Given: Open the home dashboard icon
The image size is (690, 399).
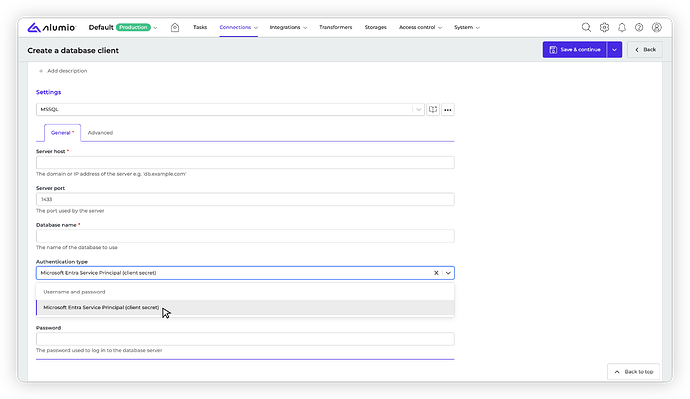Looking at the screenshot, I should click(x=175, y=27).
